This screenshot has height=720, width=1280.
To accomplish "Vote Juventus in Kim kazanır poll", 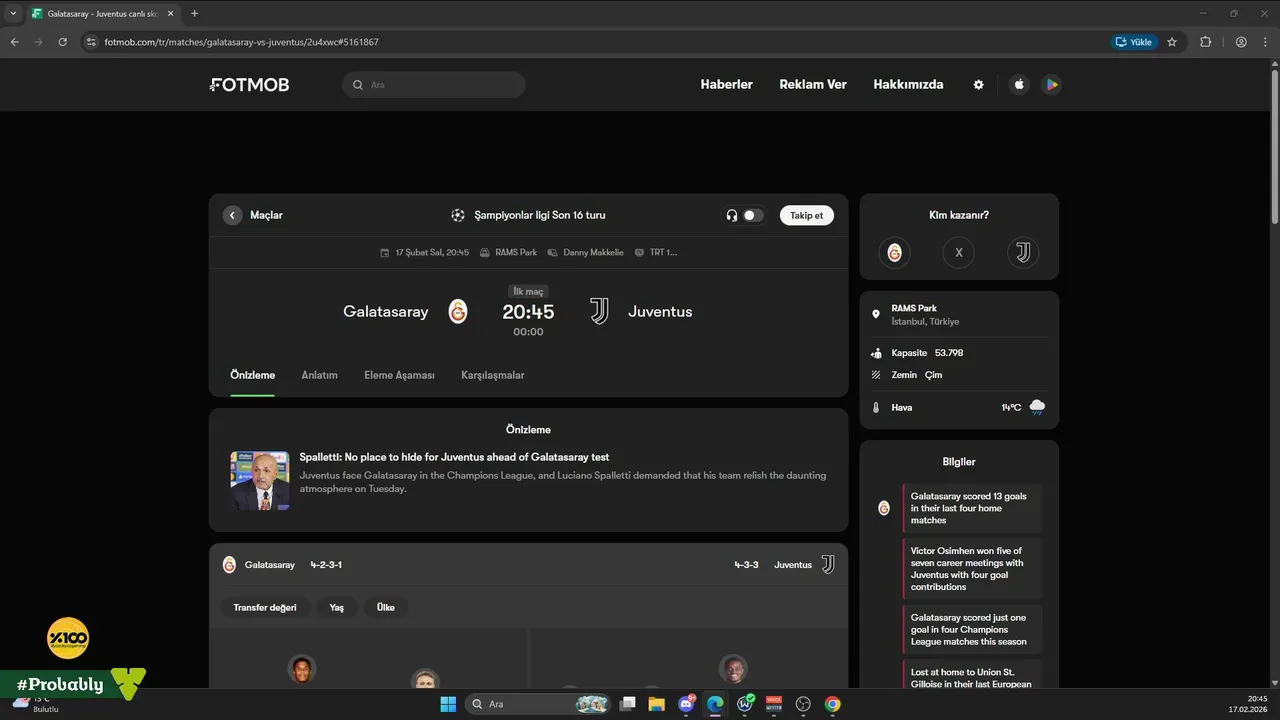I will coord(1023,253).
